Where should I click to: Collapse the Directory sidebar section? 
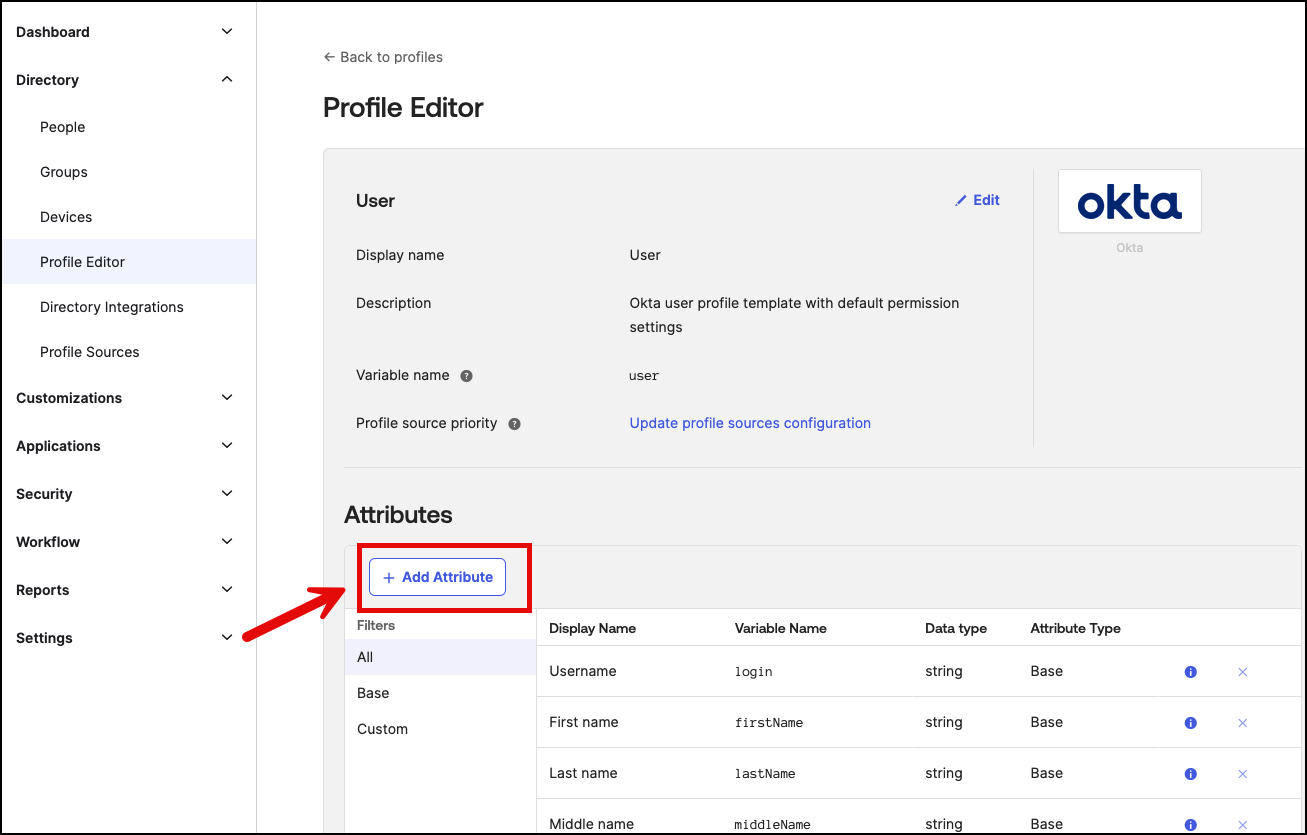click(227, 80)
